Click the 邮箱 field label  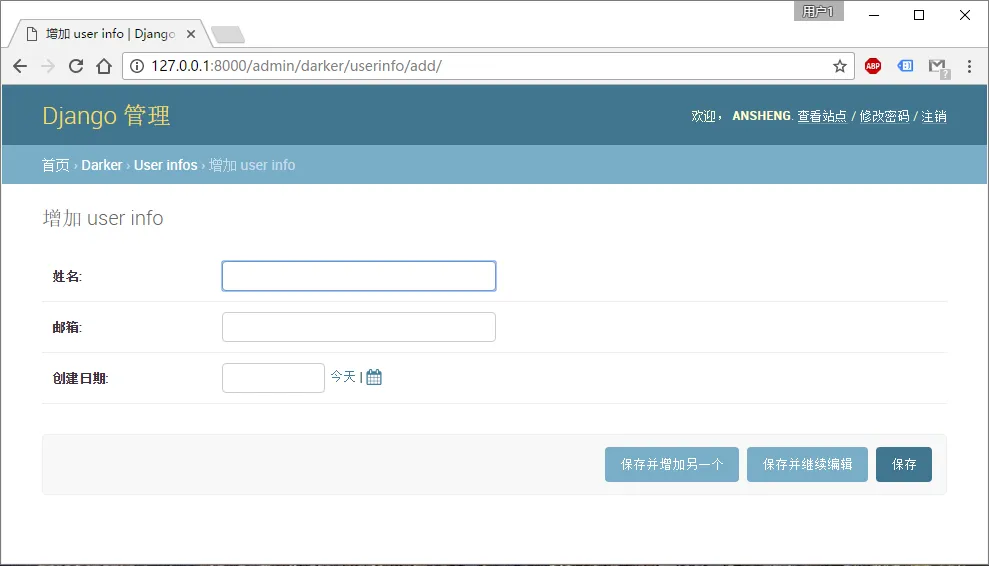67,327
